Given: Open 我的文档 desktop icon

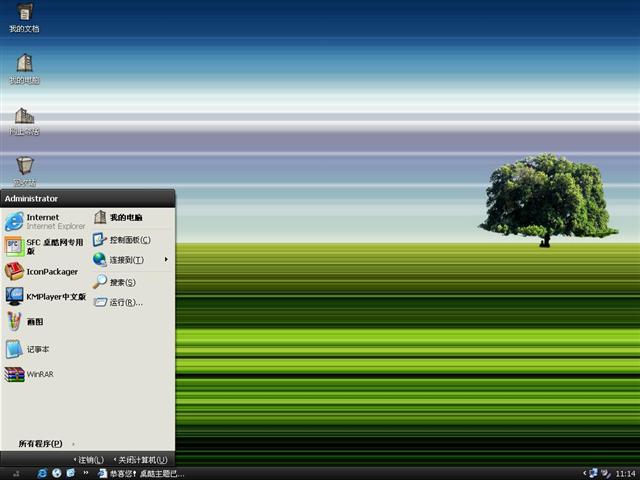Looking at the screenshot, I should point(24,17).
